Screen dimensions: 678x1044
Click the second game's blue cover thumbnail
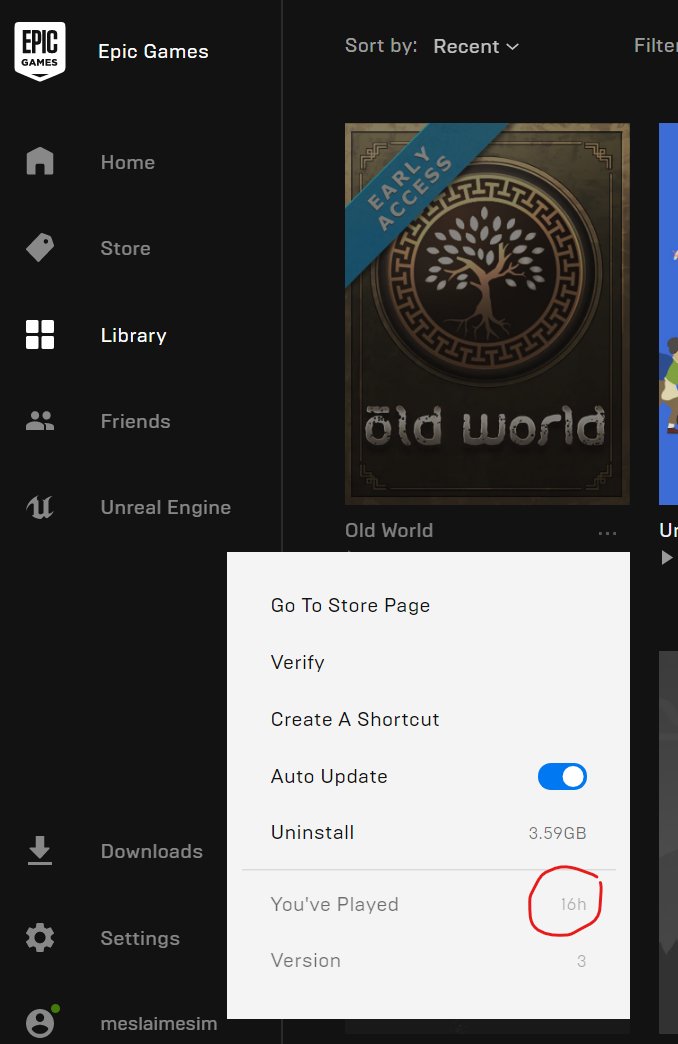pos(668,314)
